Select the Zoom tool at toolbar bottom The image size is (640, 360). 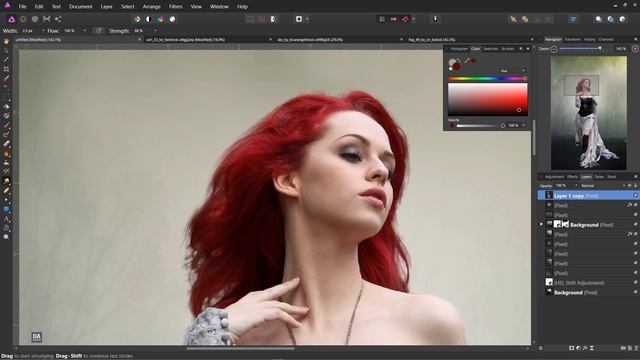pyautogui.click(x=6, y=237)
